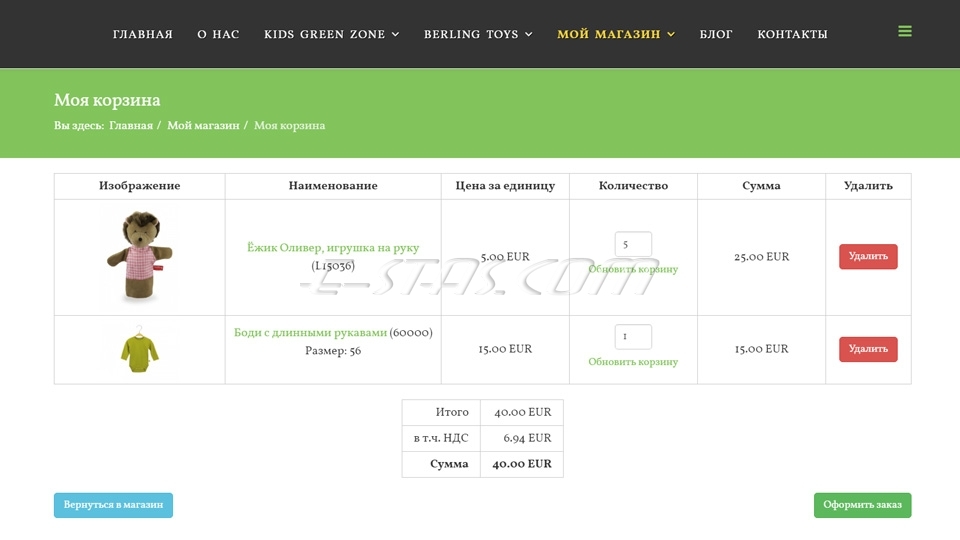Screen dimensions: 960x540
Task: Select the bold Сумма 40.00 EUR total
Action: pyautogui.click(x=522, y=463)
